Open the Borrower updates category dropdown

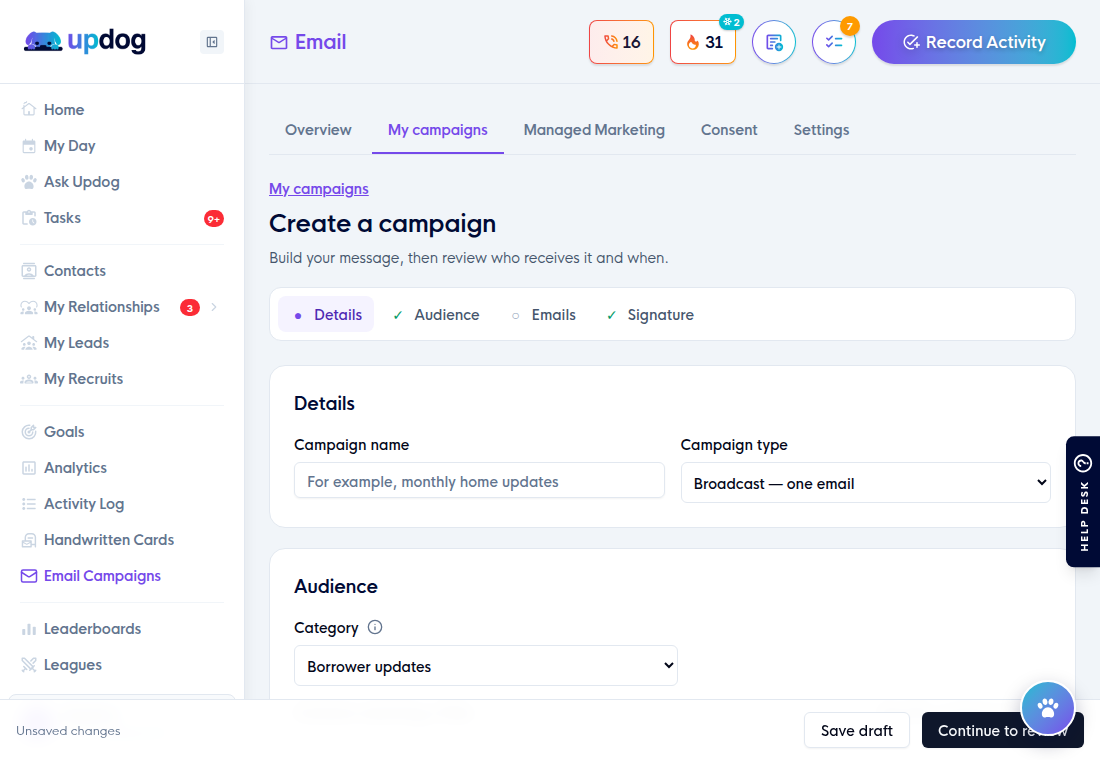[x=485, y=666]
